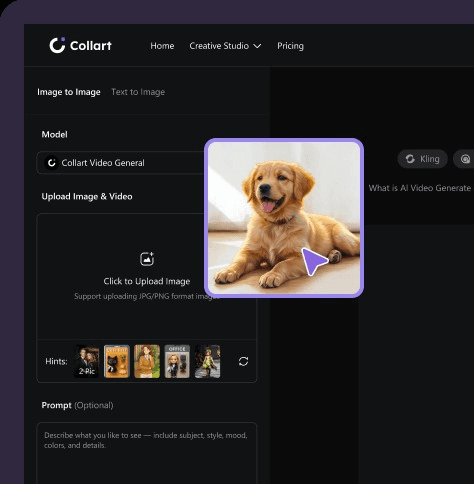The width and height of the screenshot is (474, 484).
Task: Select the black cat hint thumbnail
Action: pyautogui.click(x=117, y=362)
